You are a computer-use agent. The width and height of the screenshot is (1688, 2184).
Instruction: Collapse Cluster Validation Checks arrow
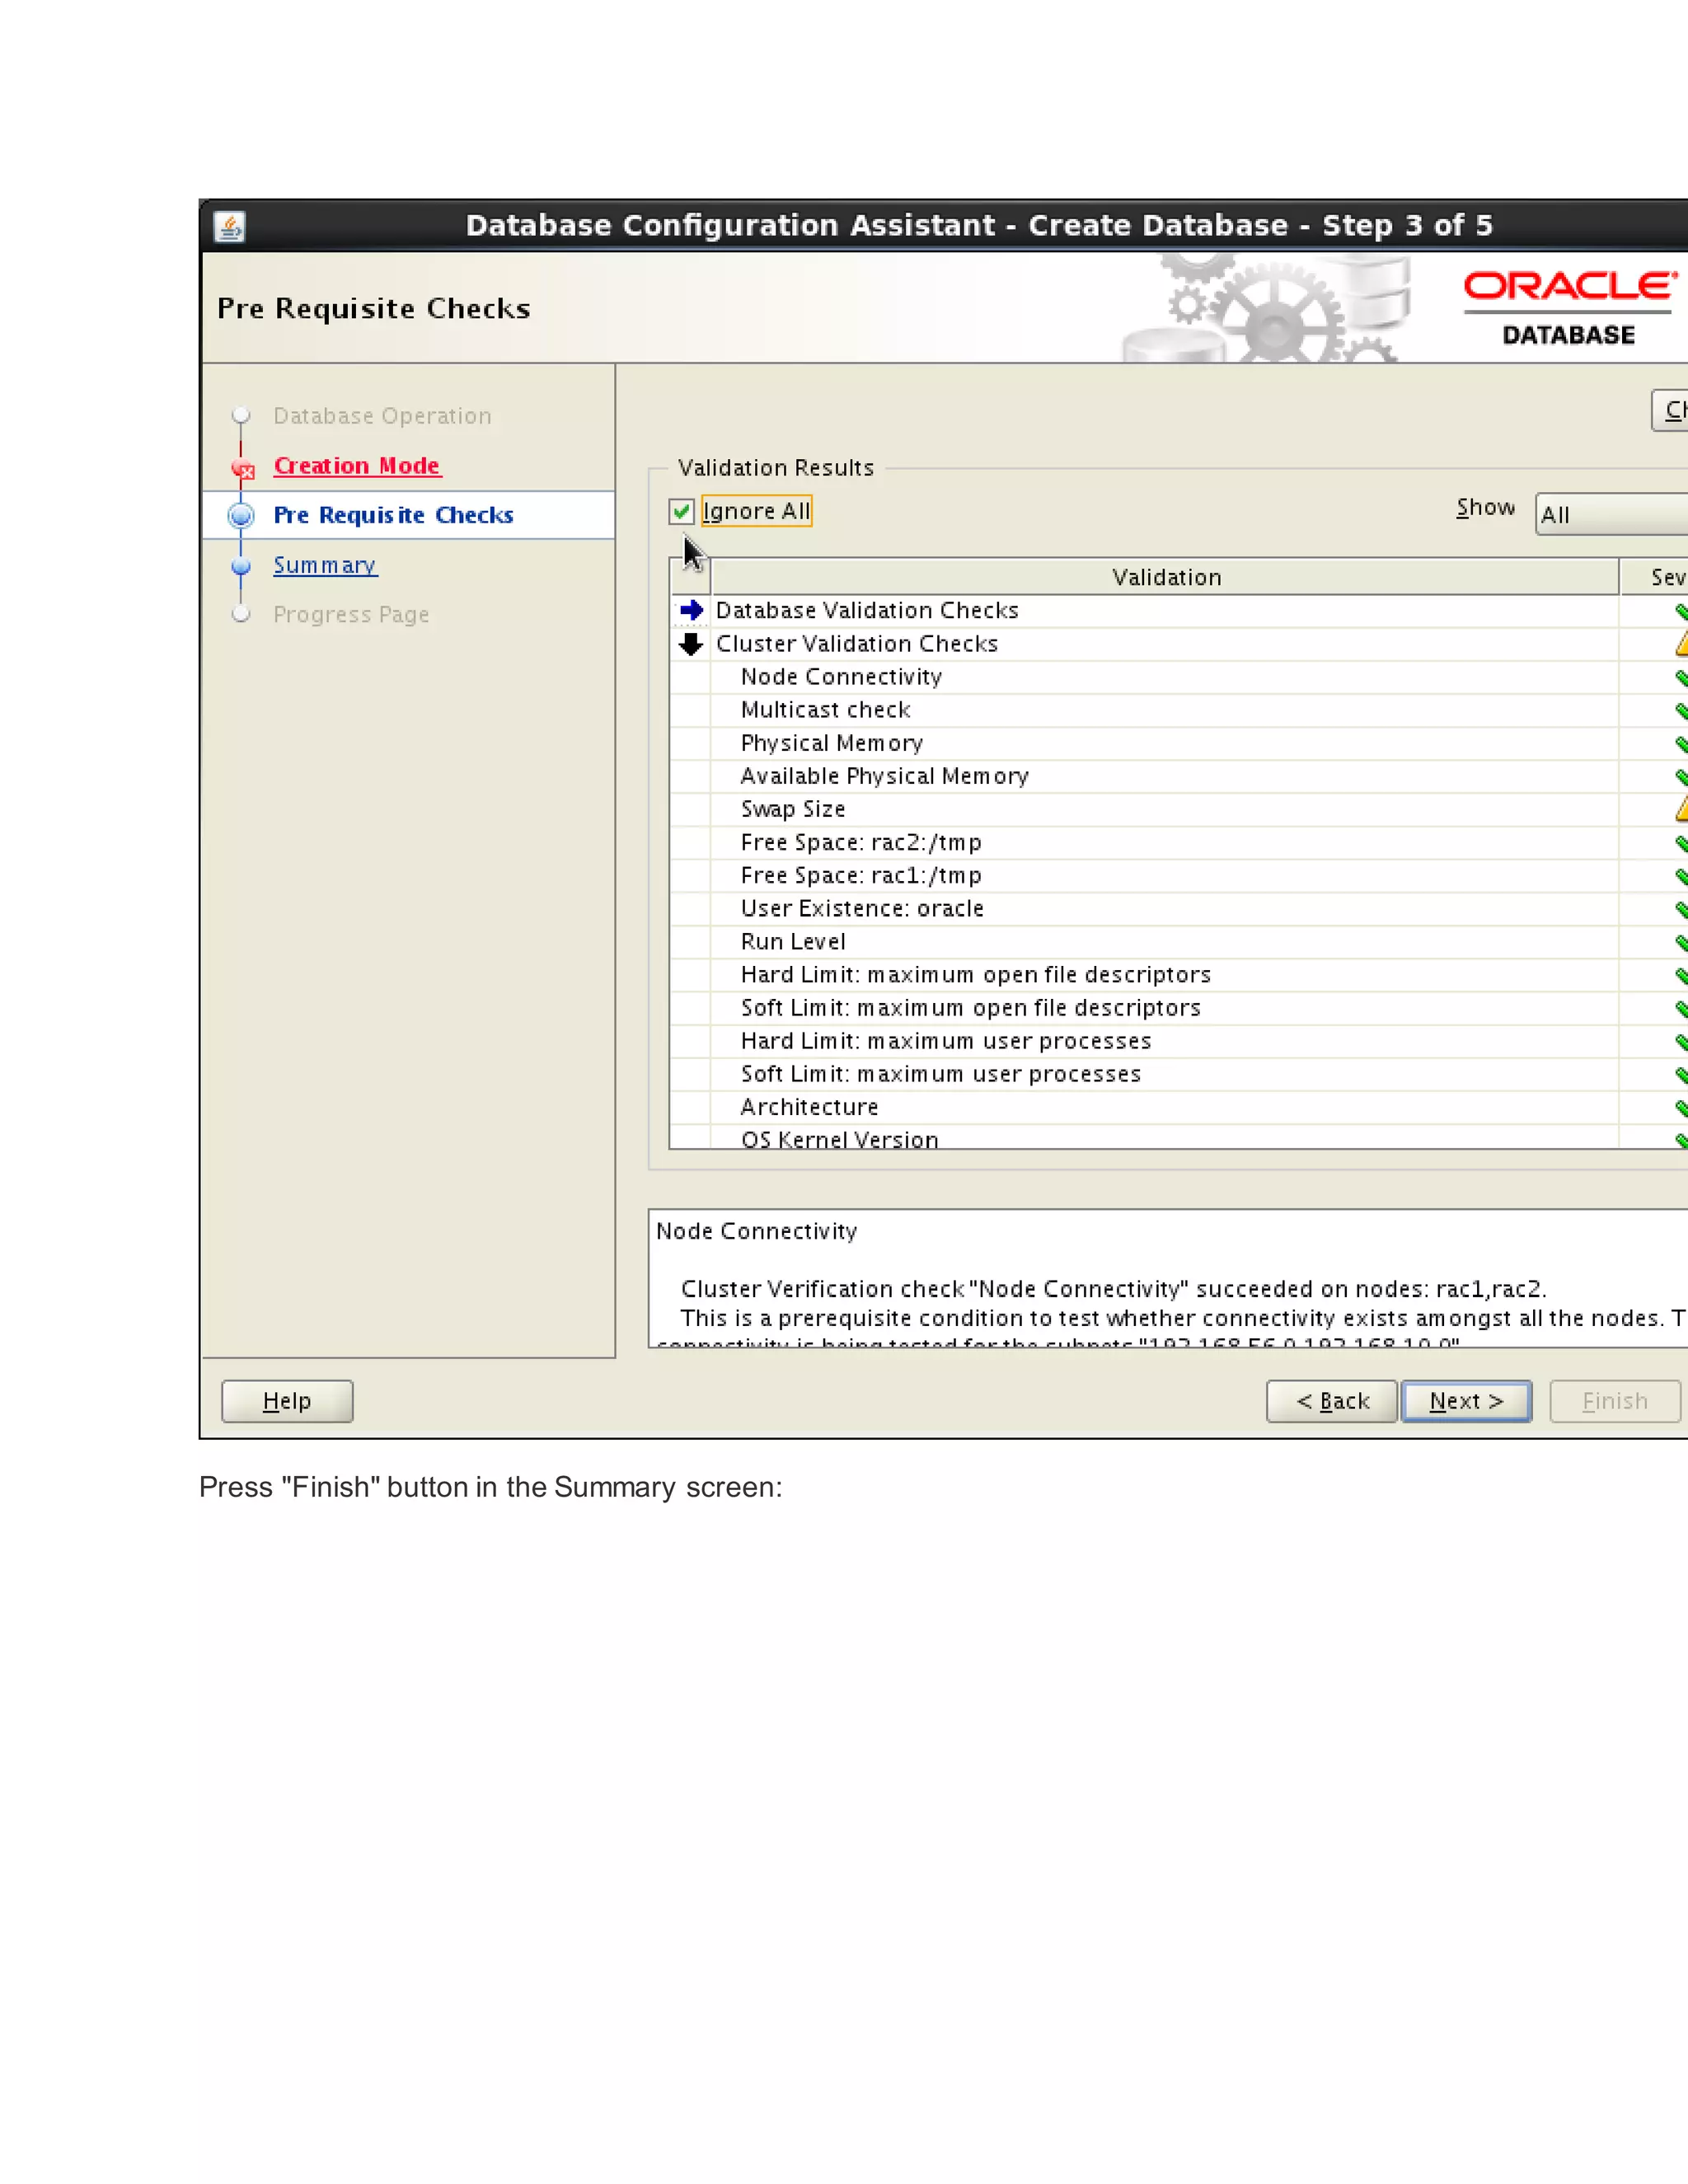tap(691, 644)
